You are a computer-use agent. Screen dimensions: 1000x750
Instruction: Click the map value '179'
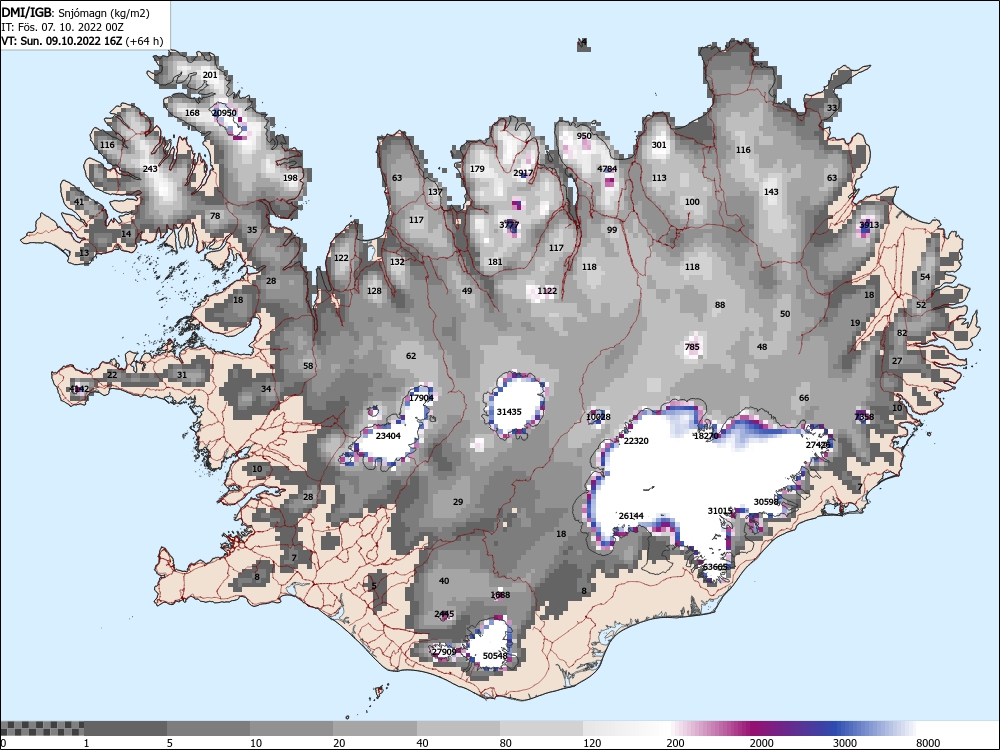coord(477,169)
